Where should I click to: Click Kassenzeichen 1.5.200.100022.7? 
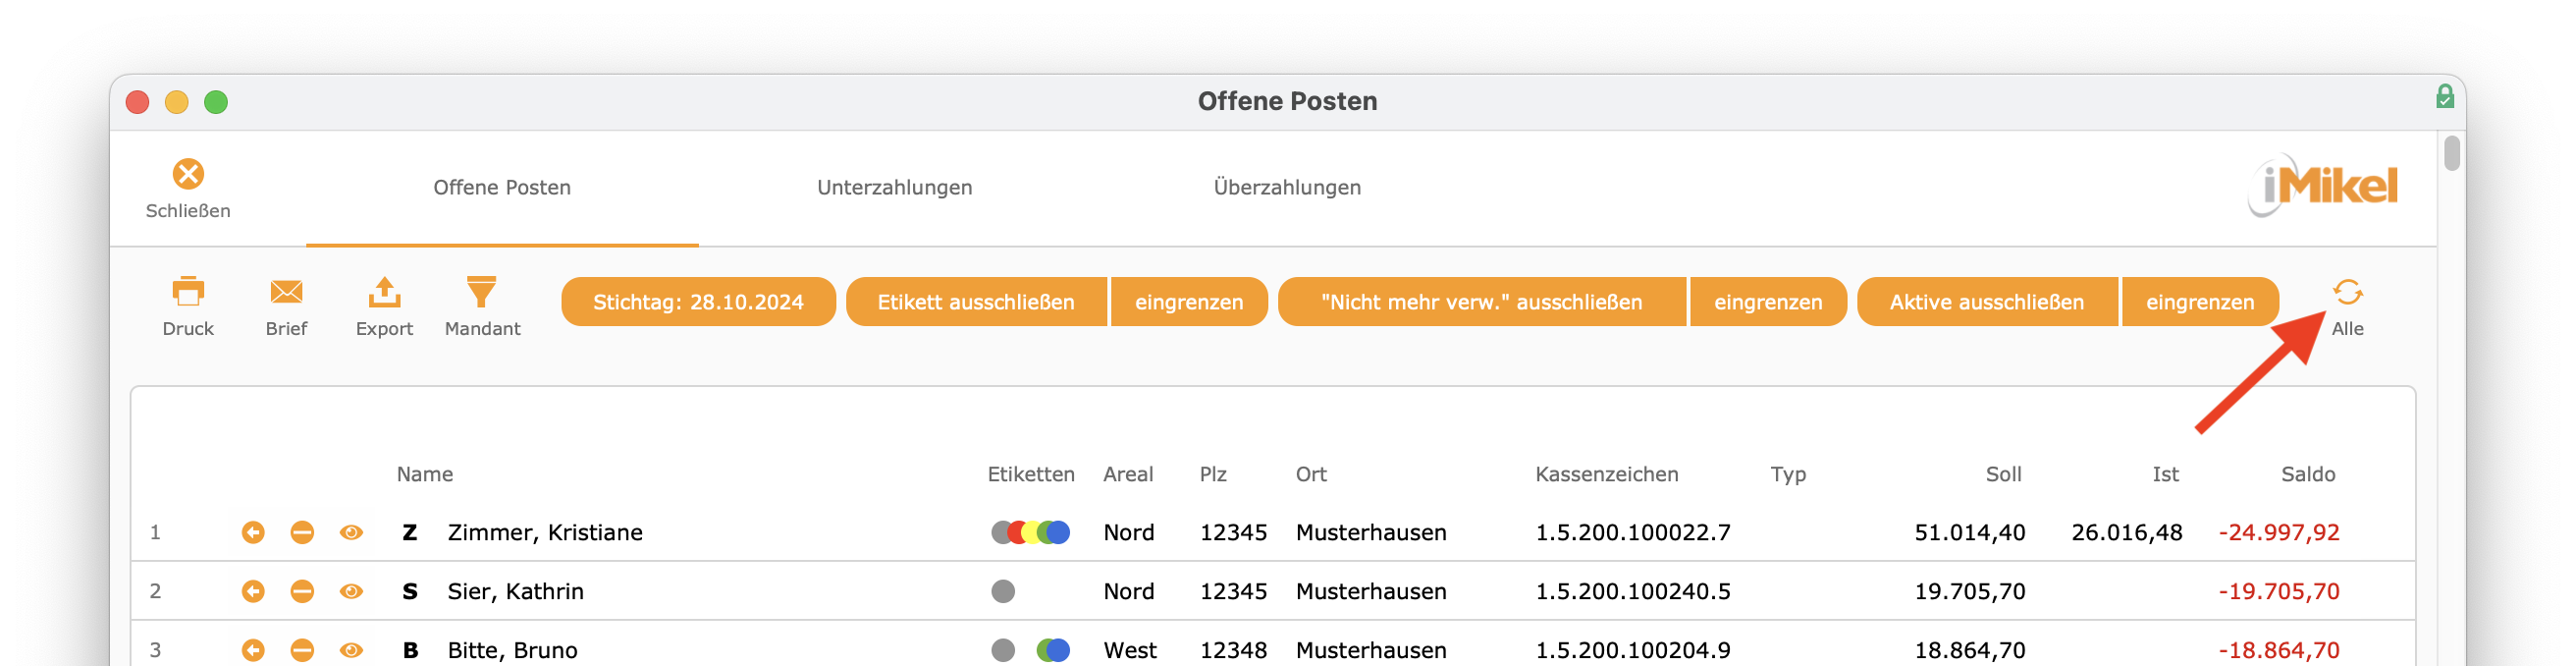[1633, 532]
